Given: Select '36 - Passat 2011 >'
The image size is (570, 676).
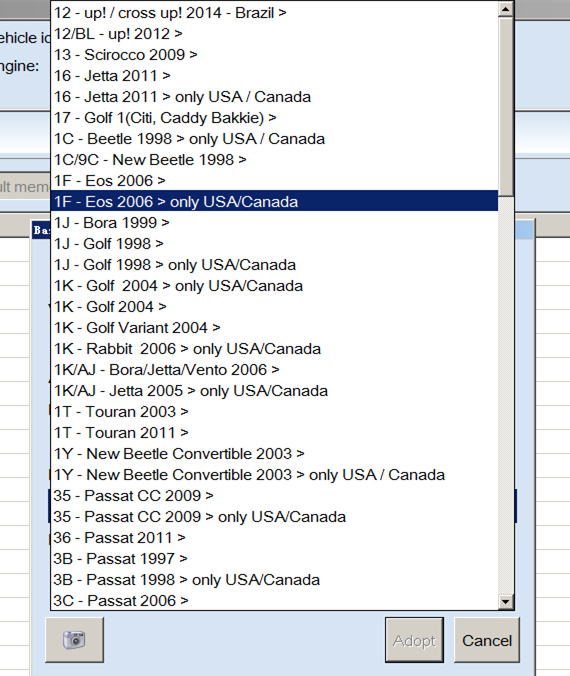Looking at the screenshot, I should click(x=274, y=538).
